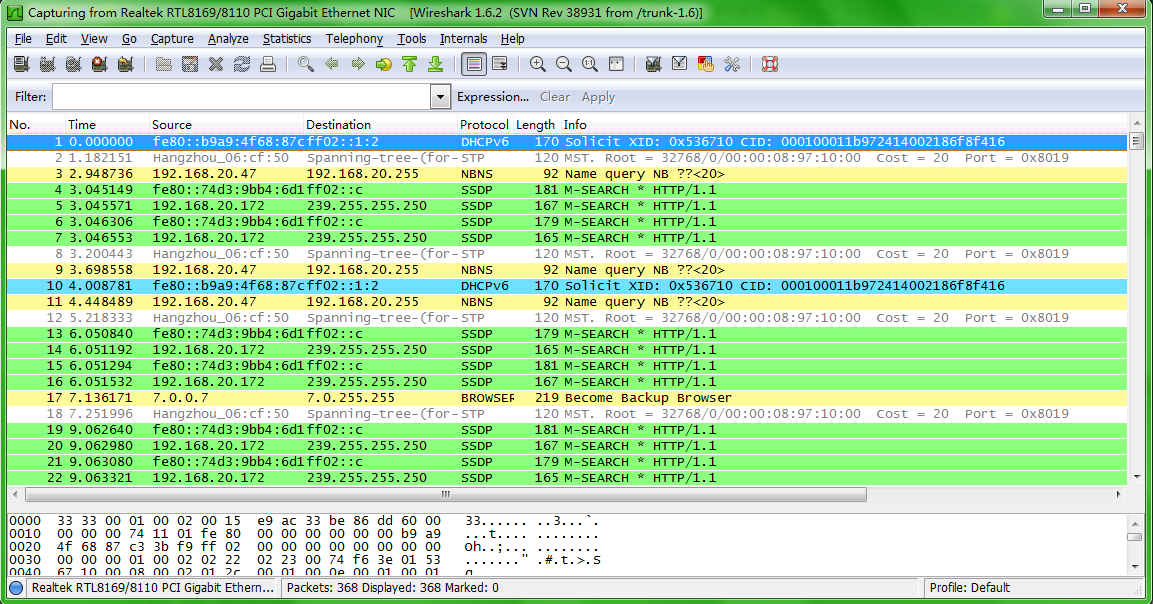This screenshot has height=604, width=1153.
Task: Restart the running live capture
Action: [x=125, y=65]
